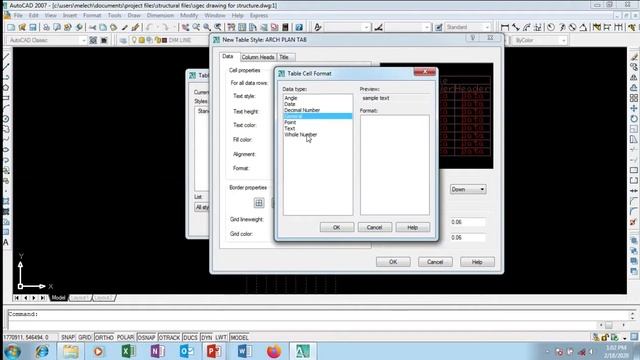Open the ByColor dropdown
This screenshot has height=360, width=640.
click(540, 40)
